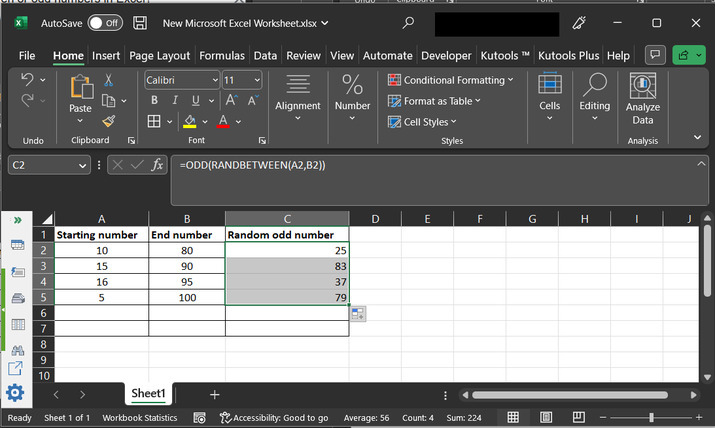Click the Cut scissors icon
Screen dimensions: 715x428
pos(108,80)
